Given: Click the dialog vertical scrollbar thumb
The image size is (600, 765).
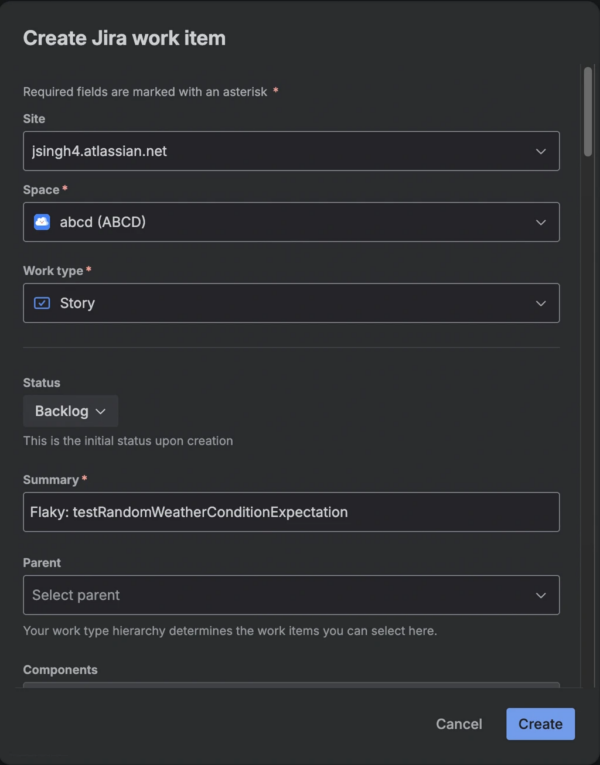Looking at the screenshot, I should tap(588, 112).
